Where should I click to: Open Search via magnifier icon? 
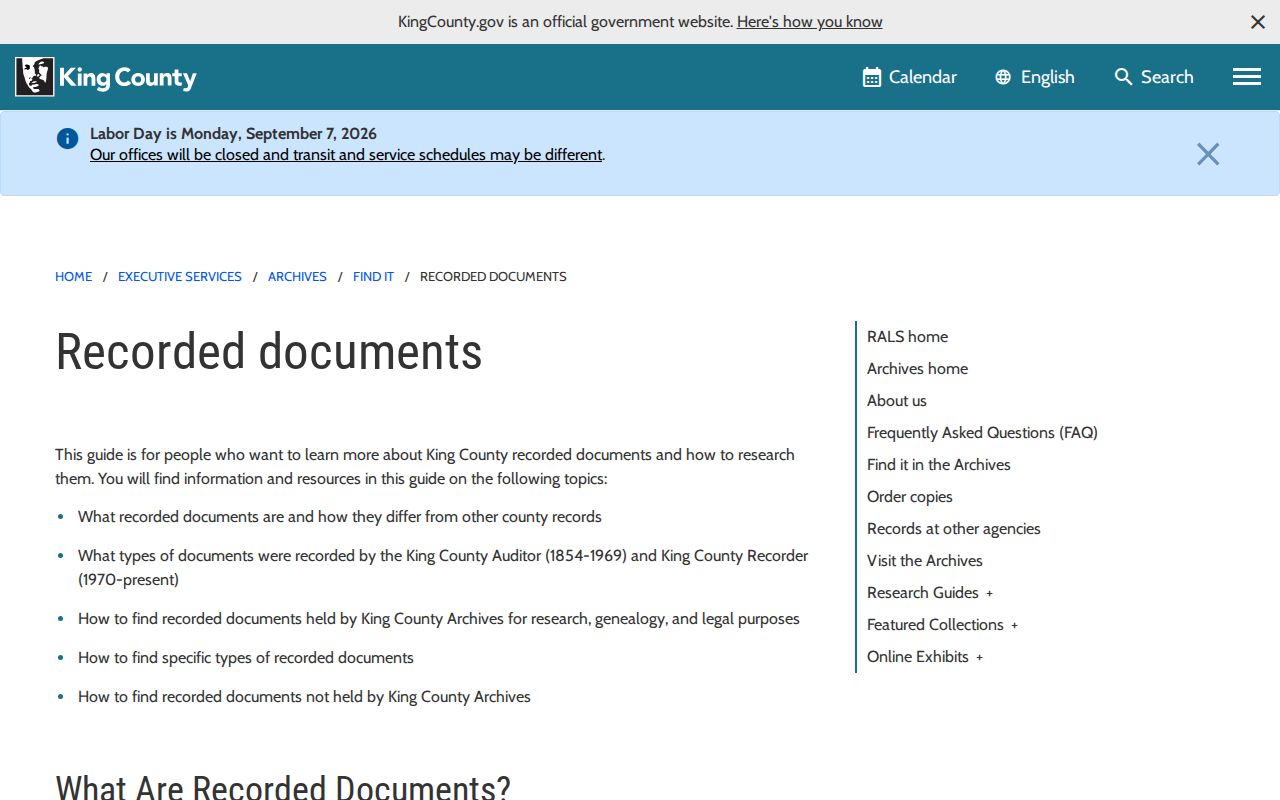(x=1154, y=77)
